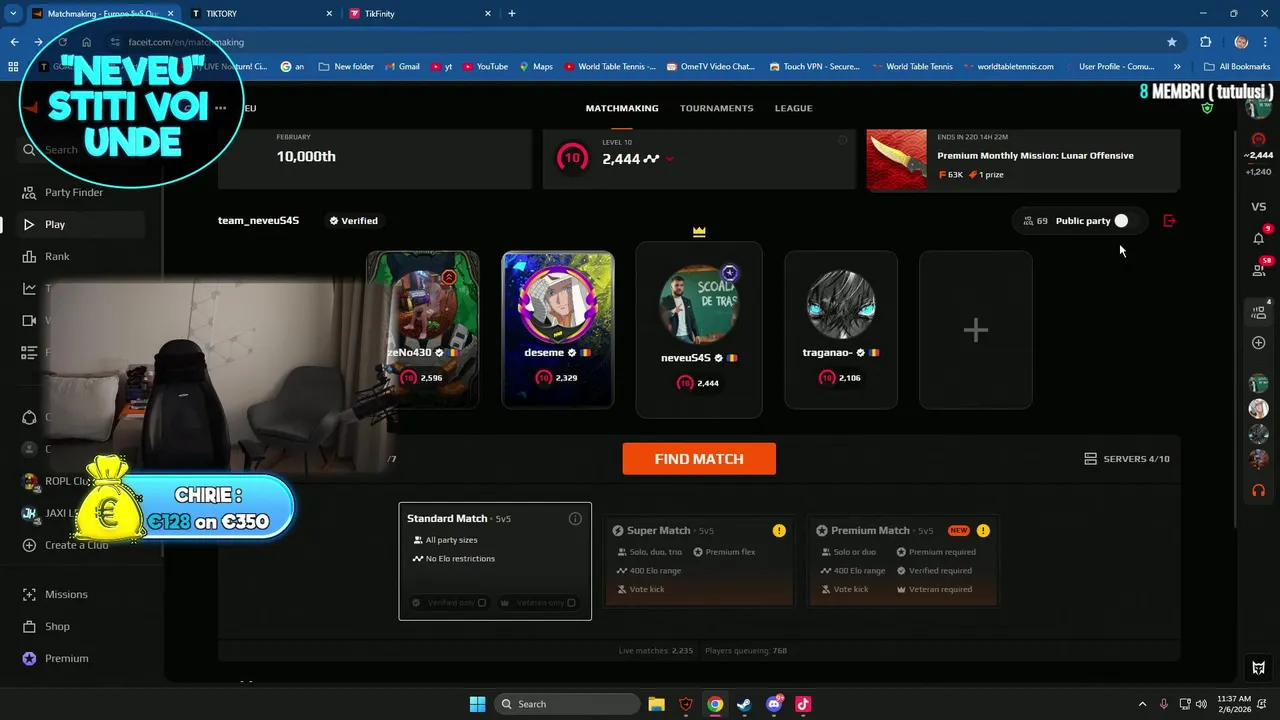This screenshot has width=1280, height=720.
Task: Click the Premium Match yellow warning icon
Action: point(983,531)
